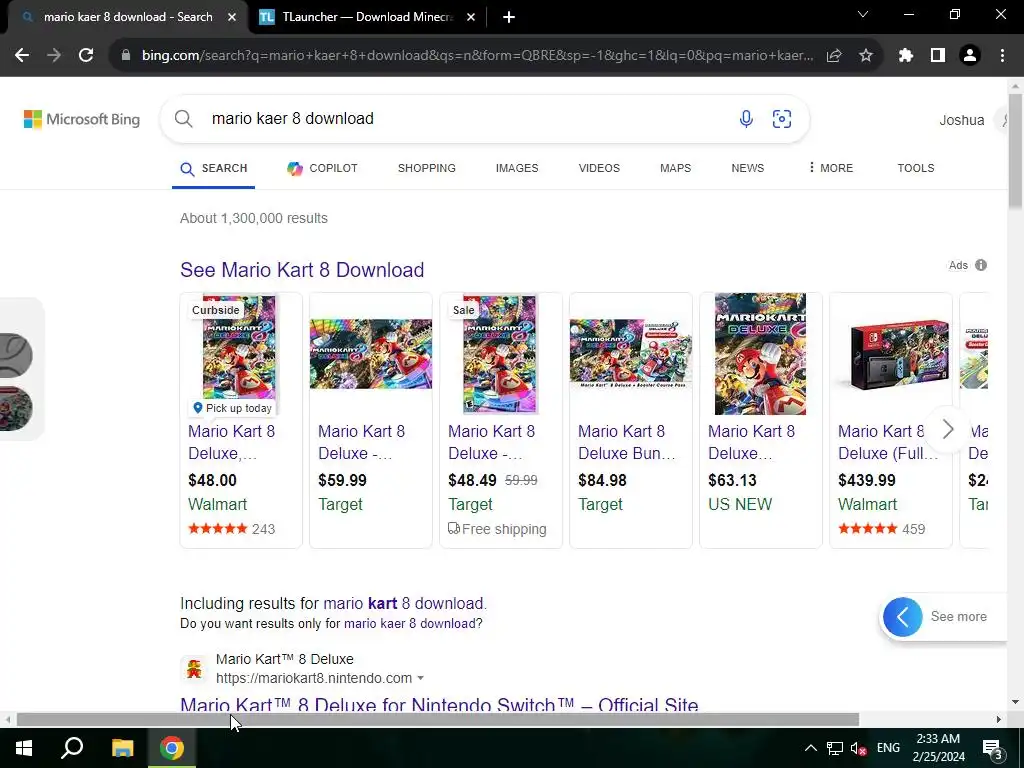Image resolution: width=1024 pixels, height=768 pixels.
Task: Click the blue See more arrow
Action: [x=903, y=616]
